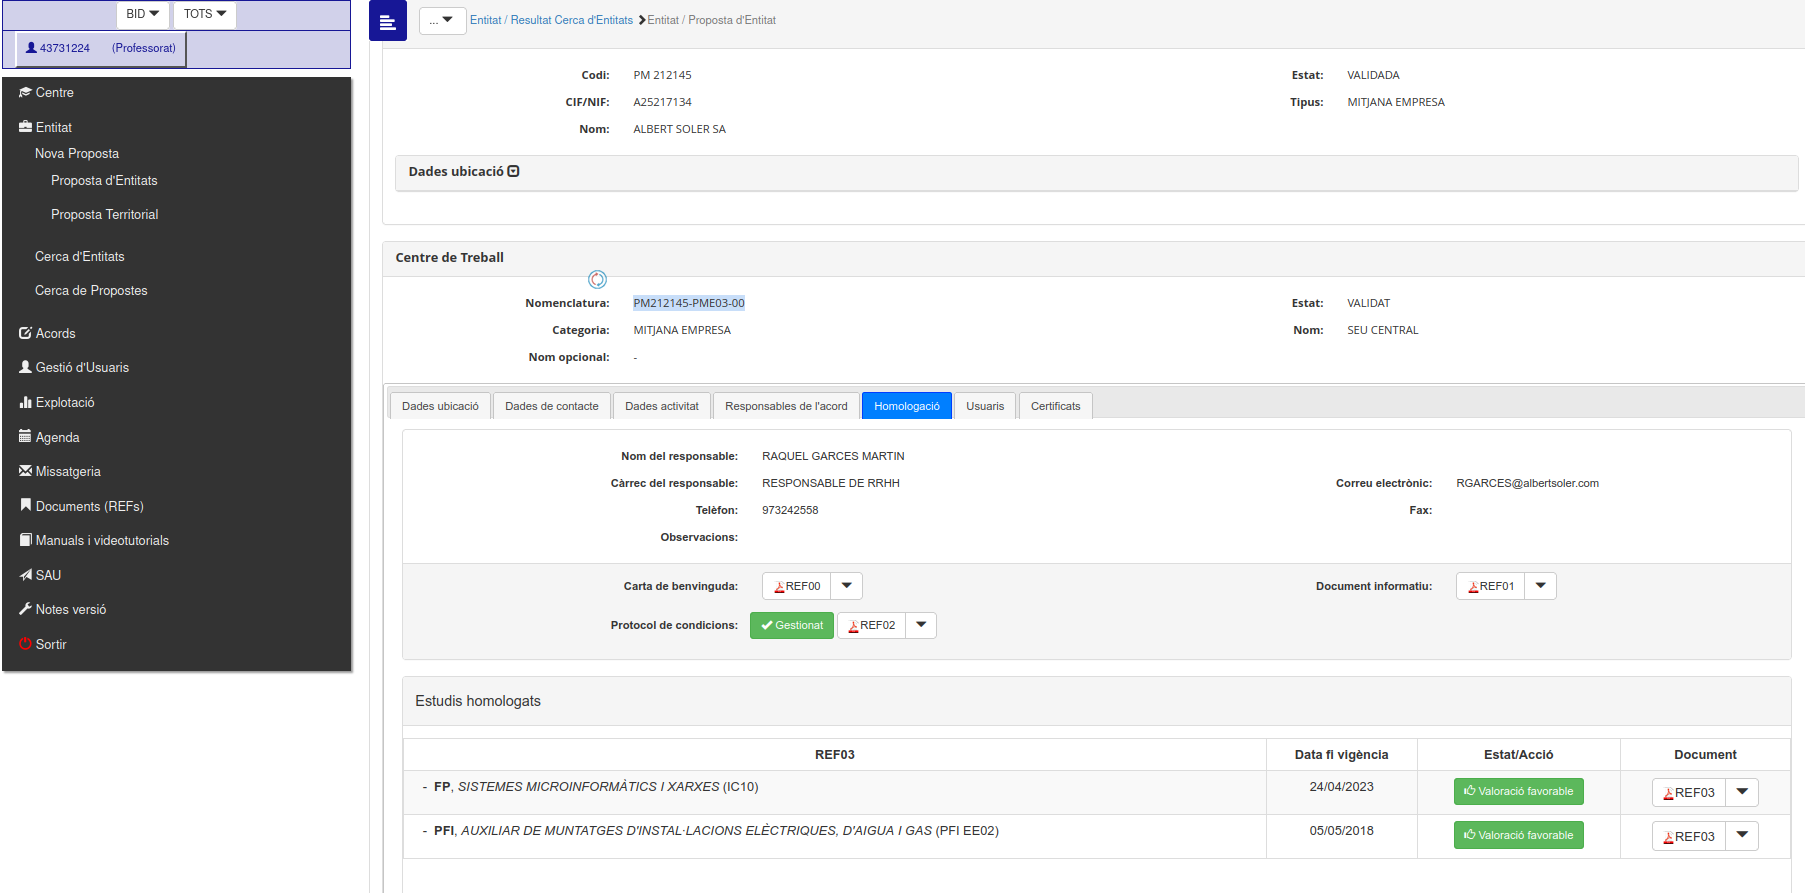This screenshot has height=893, width=1805.
Task: Open Cerca de Propostes in the sidebar
Action: (x=91, y=290)
